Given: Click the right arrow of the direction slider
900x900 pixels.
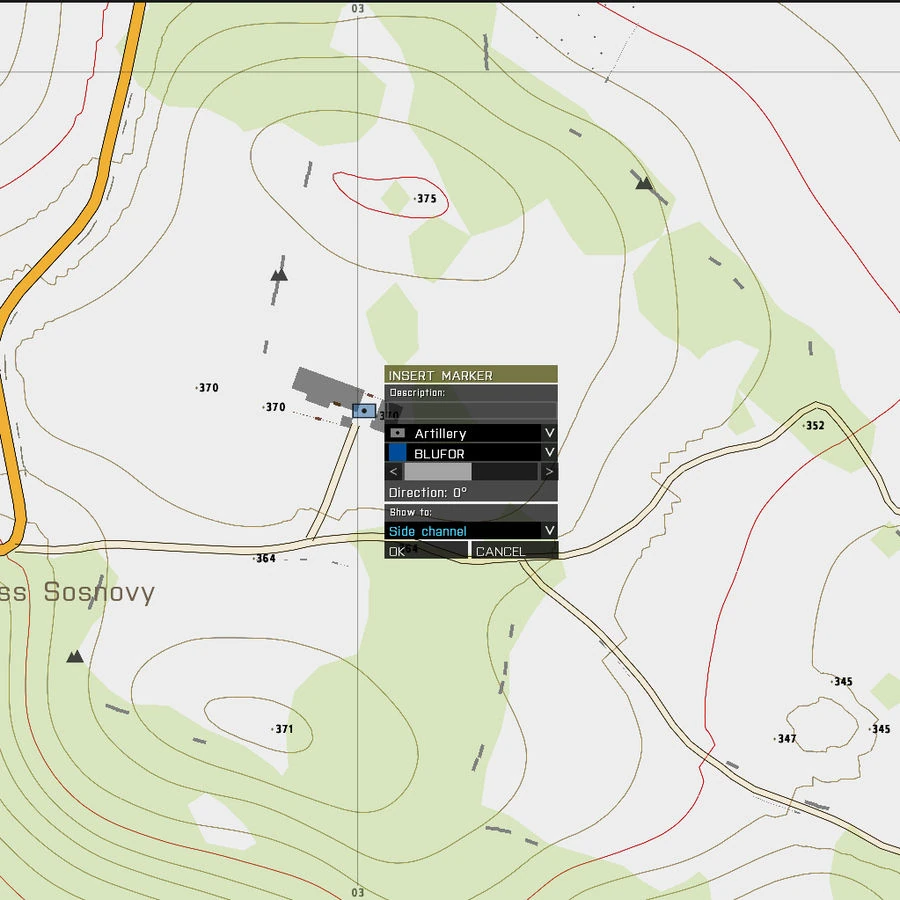Looking at the screenshot, I should coord(549,472).
